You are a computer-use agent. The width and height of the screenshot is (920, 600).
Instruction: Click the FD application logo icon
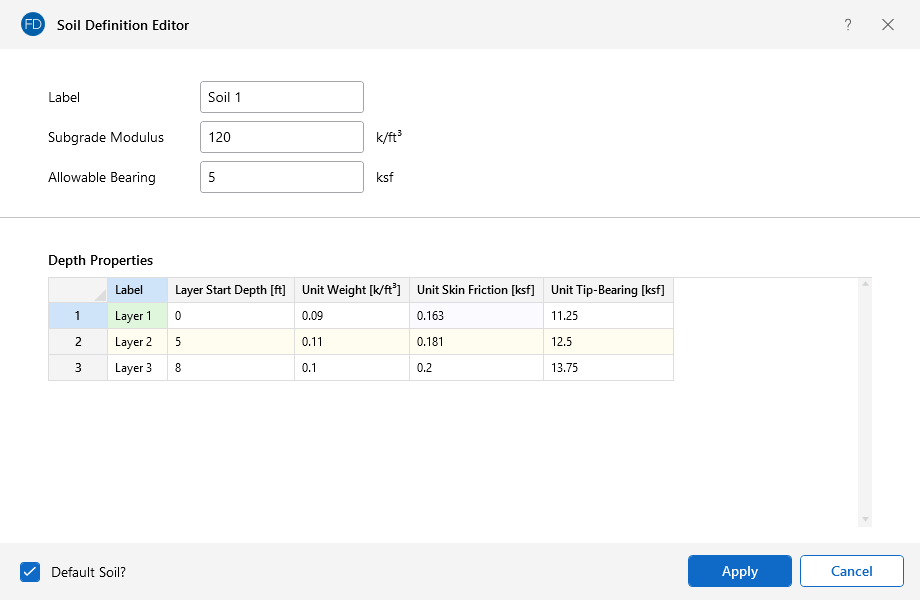33,24
